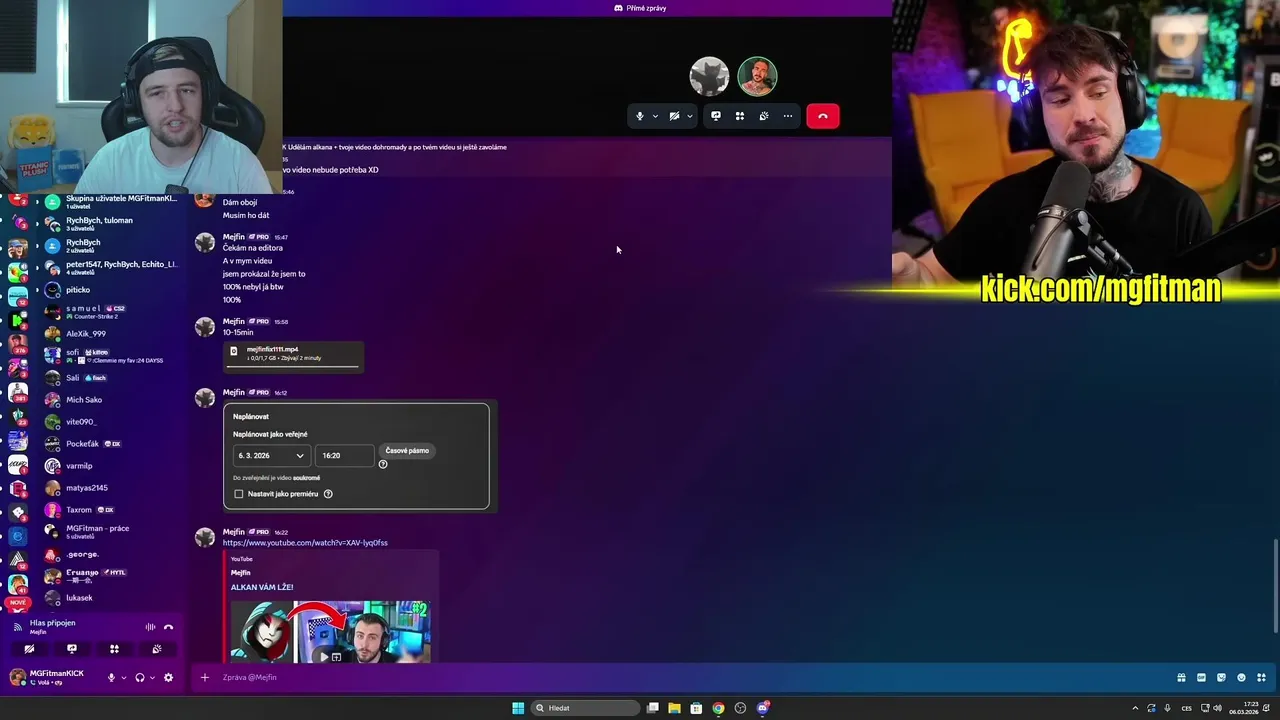Open direct message with Mich Sako
Viewport: 1280px width, 720px height.
pyautogui.click(x=110, y=399)
